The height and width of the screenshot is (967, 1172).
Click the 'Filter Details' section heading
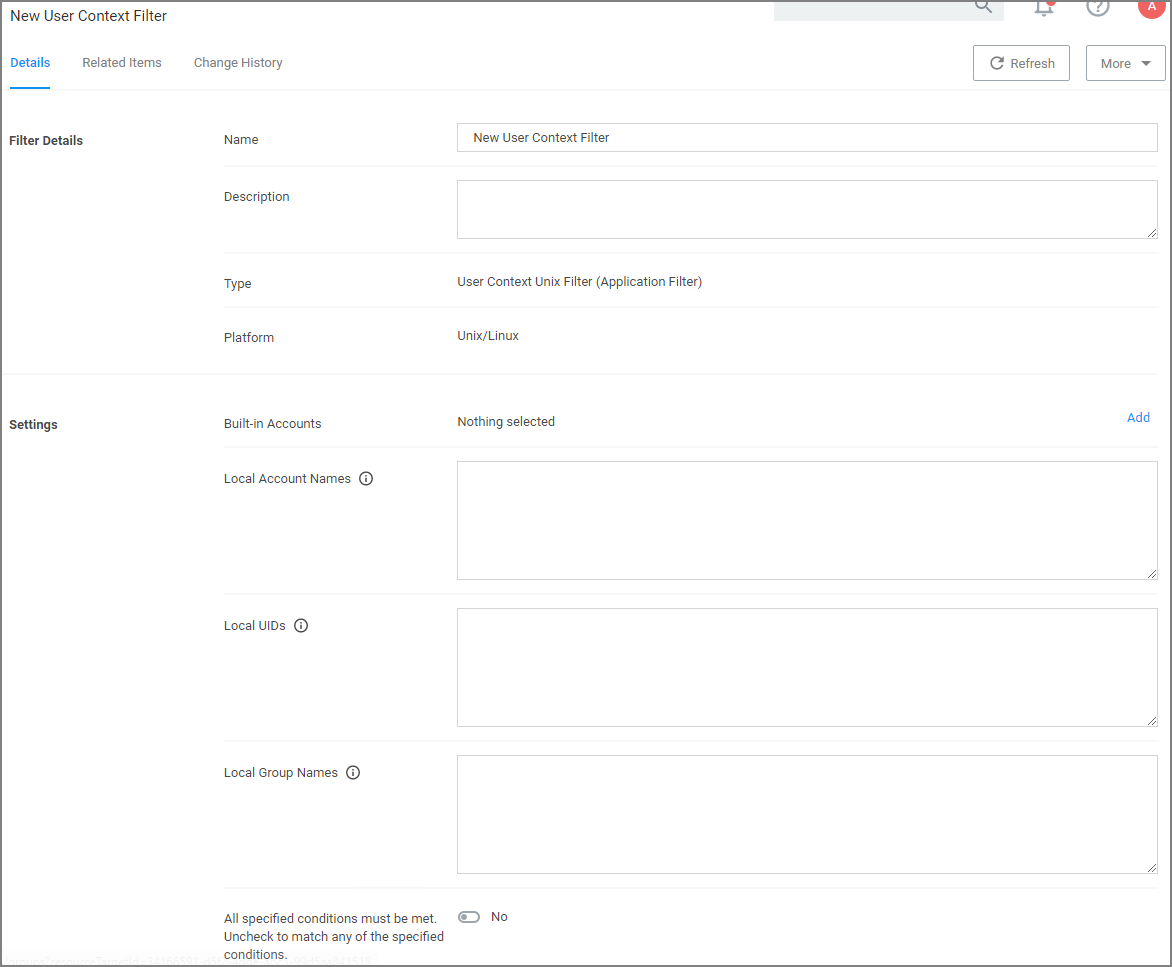(x=46, y=140)
